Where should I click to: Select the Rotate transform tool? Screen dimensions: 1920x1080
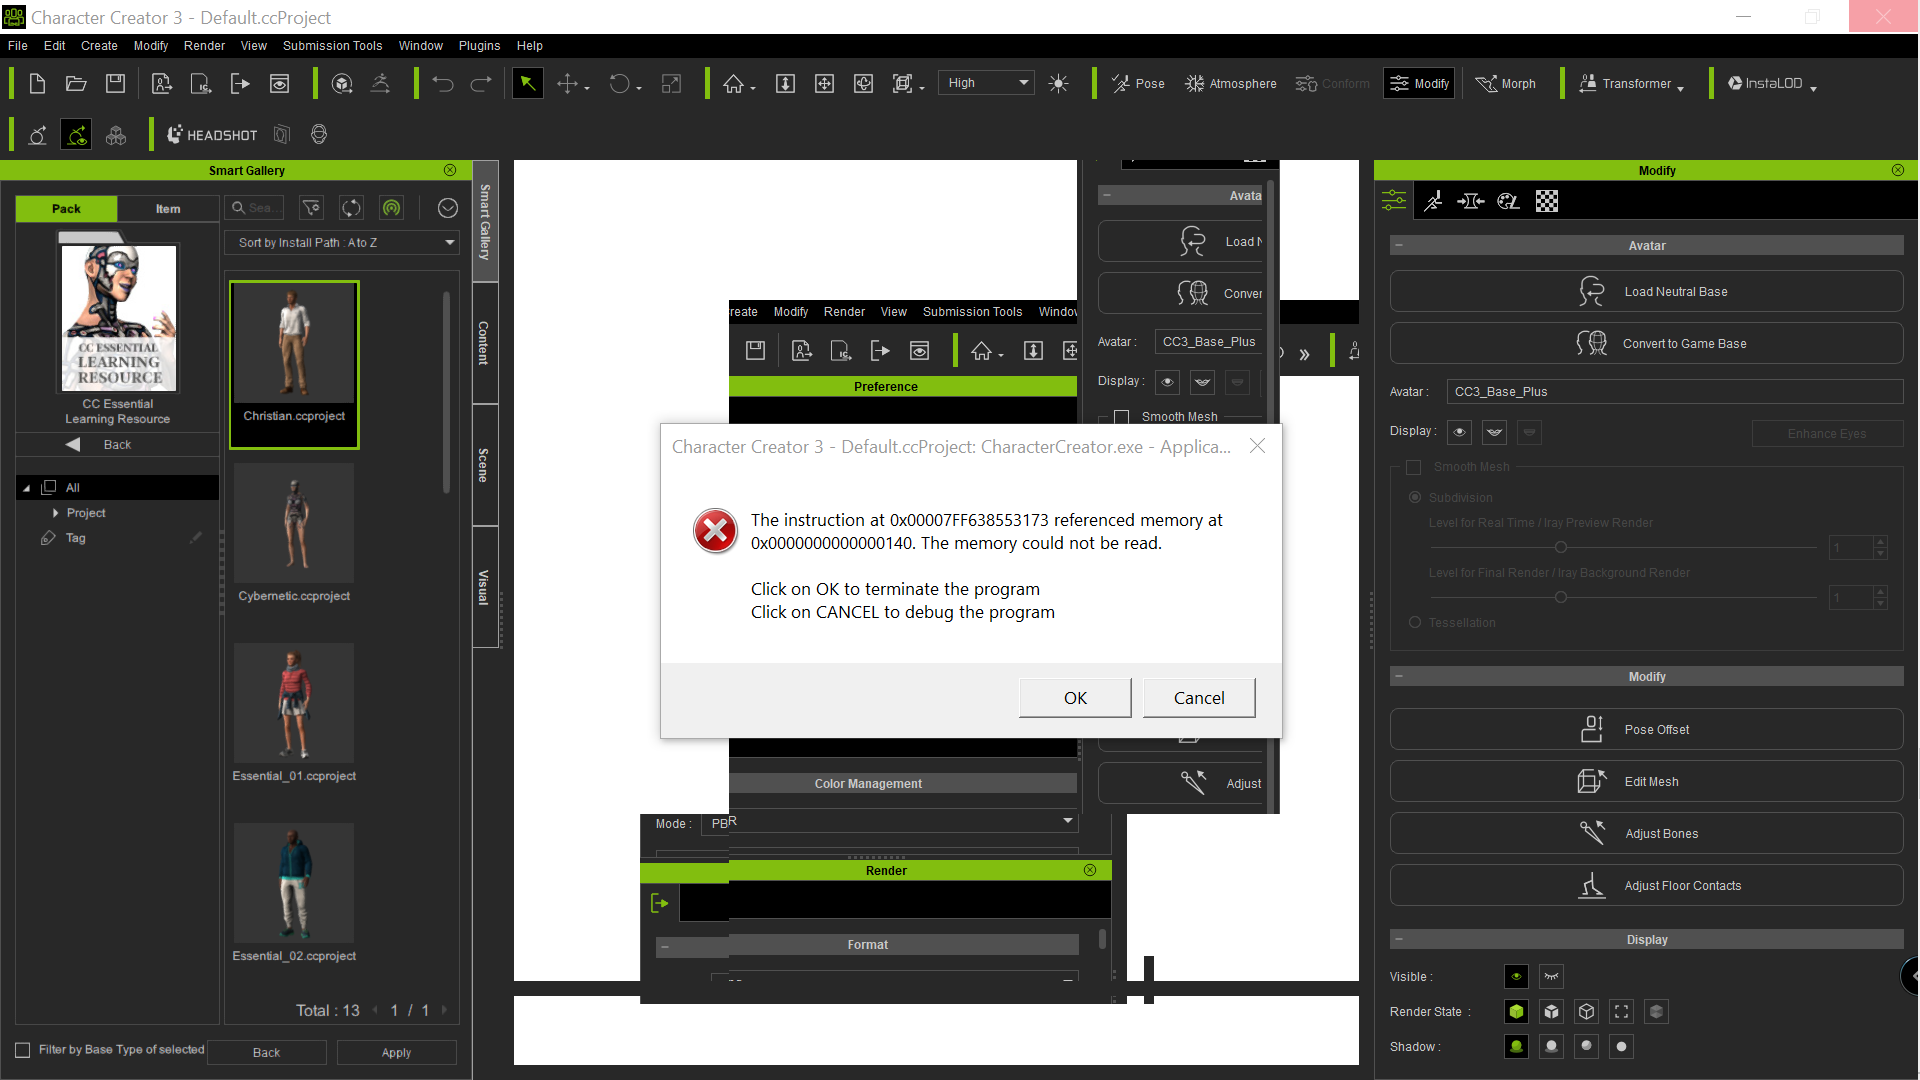(x=620, y=84)
